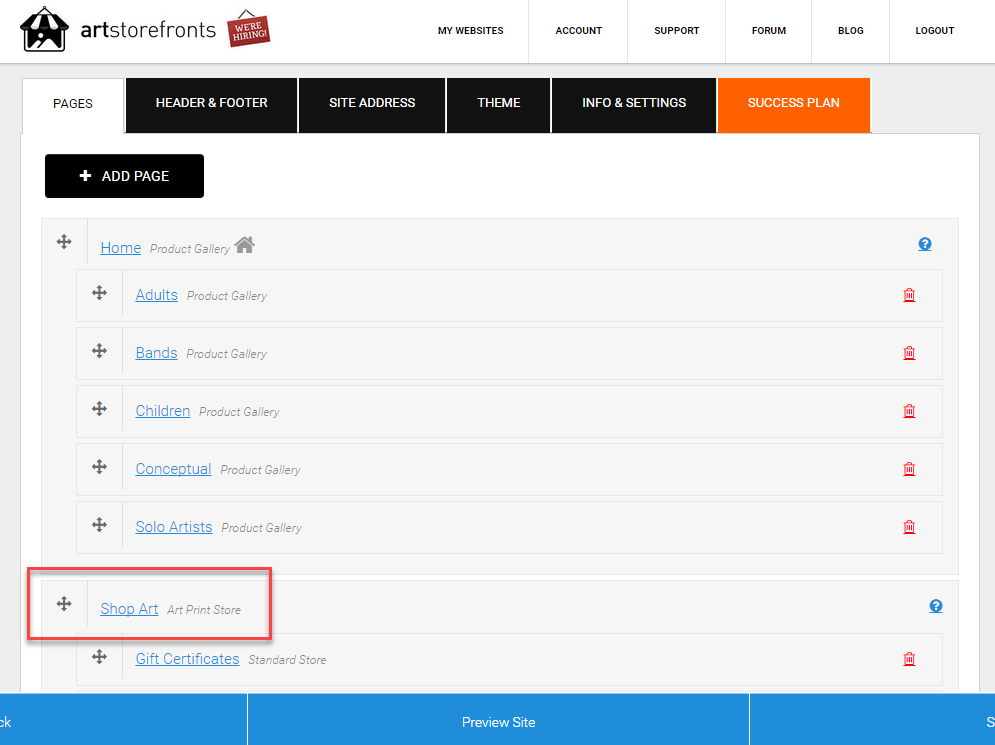The height and width of the screenshot is (745, 995).
Task: Open the Theme tab
Action: pos(499,105)
